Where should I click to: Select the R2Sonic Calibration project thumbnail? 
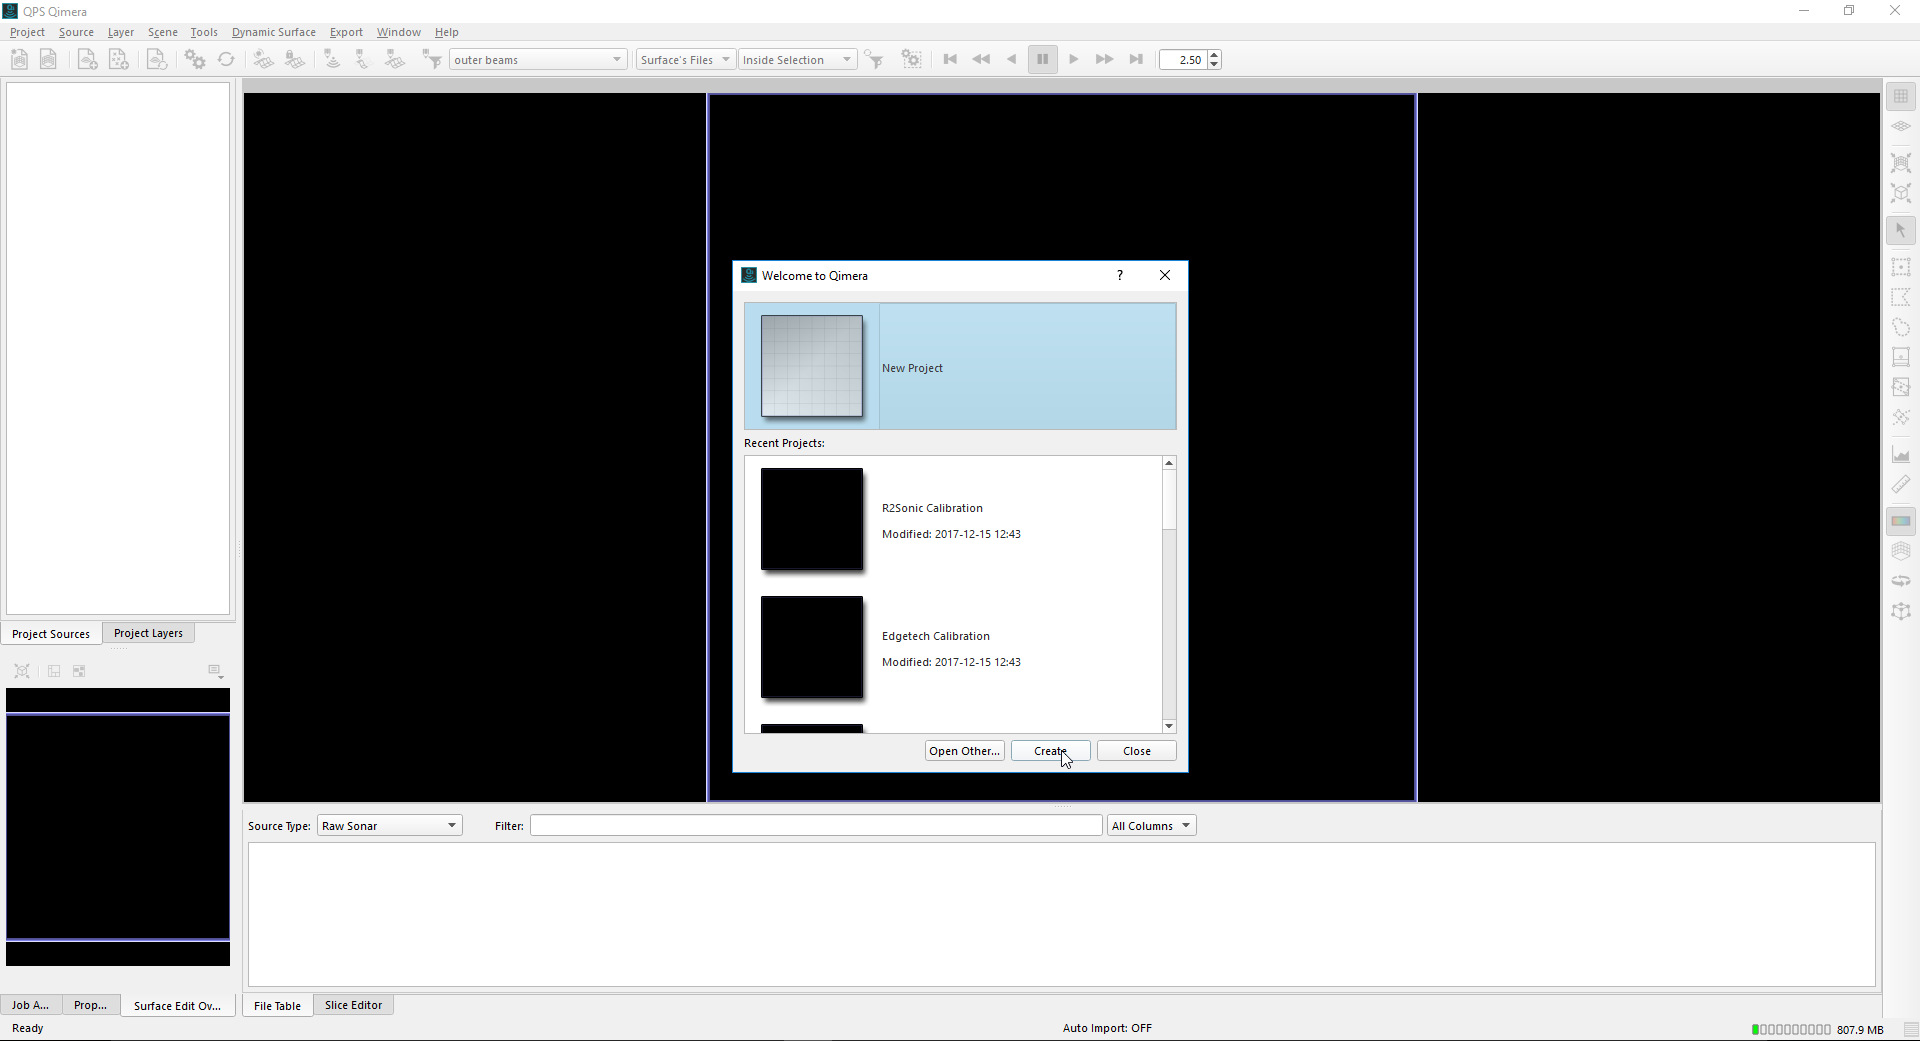point(812,520)
